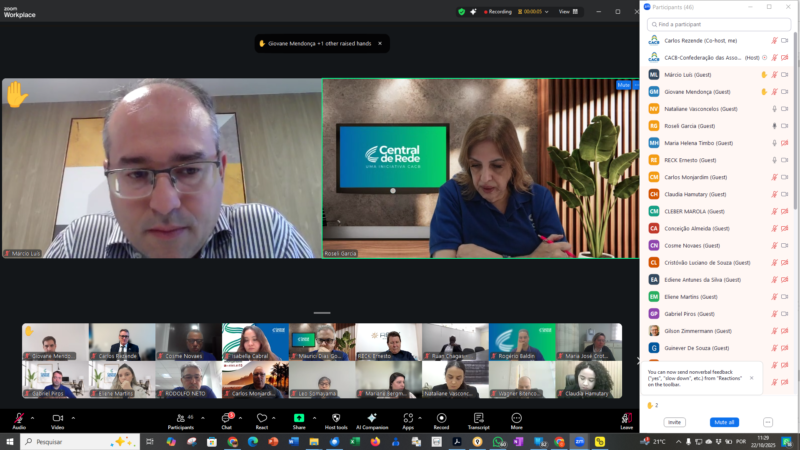Click the participants panel scrollbar
The image size is (800, 450).
click(x=796, y=153)
